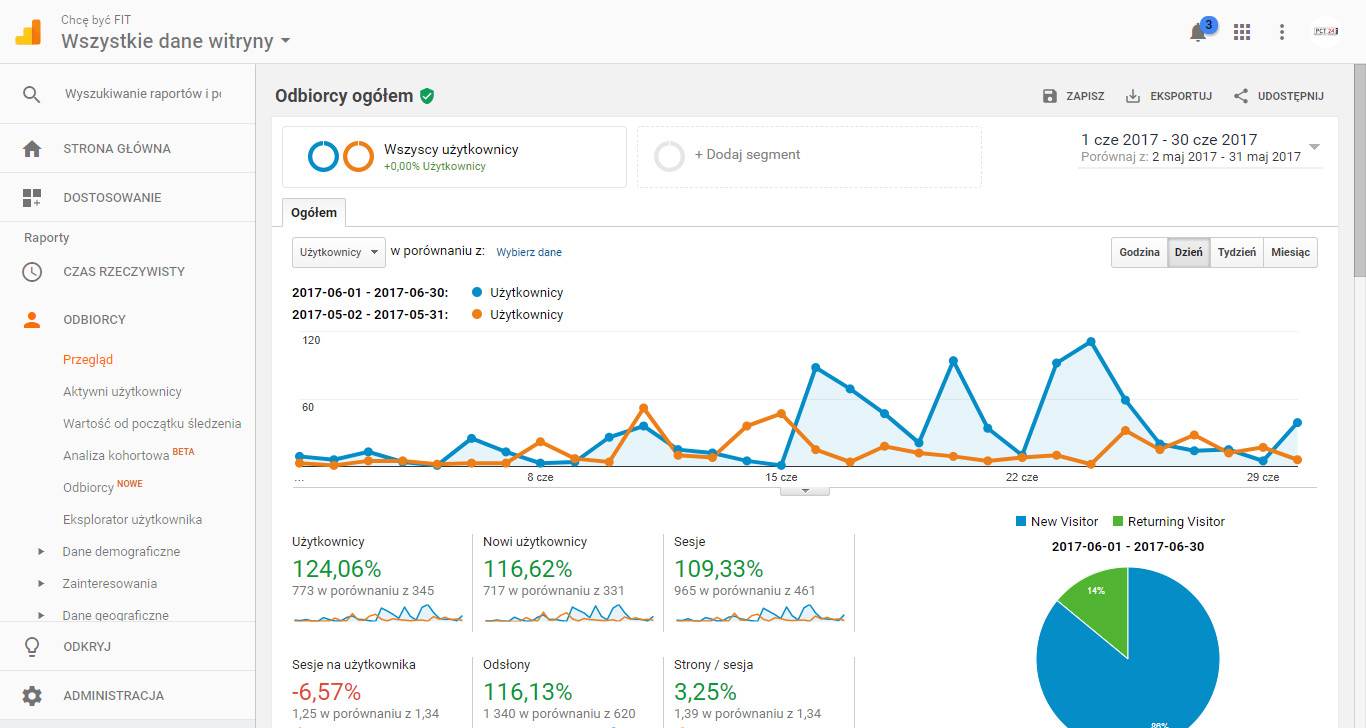Open the notifications bell with 3 alerts
The height and width of the screenshot is (728, 1366).
click(x=1199, y=31)
